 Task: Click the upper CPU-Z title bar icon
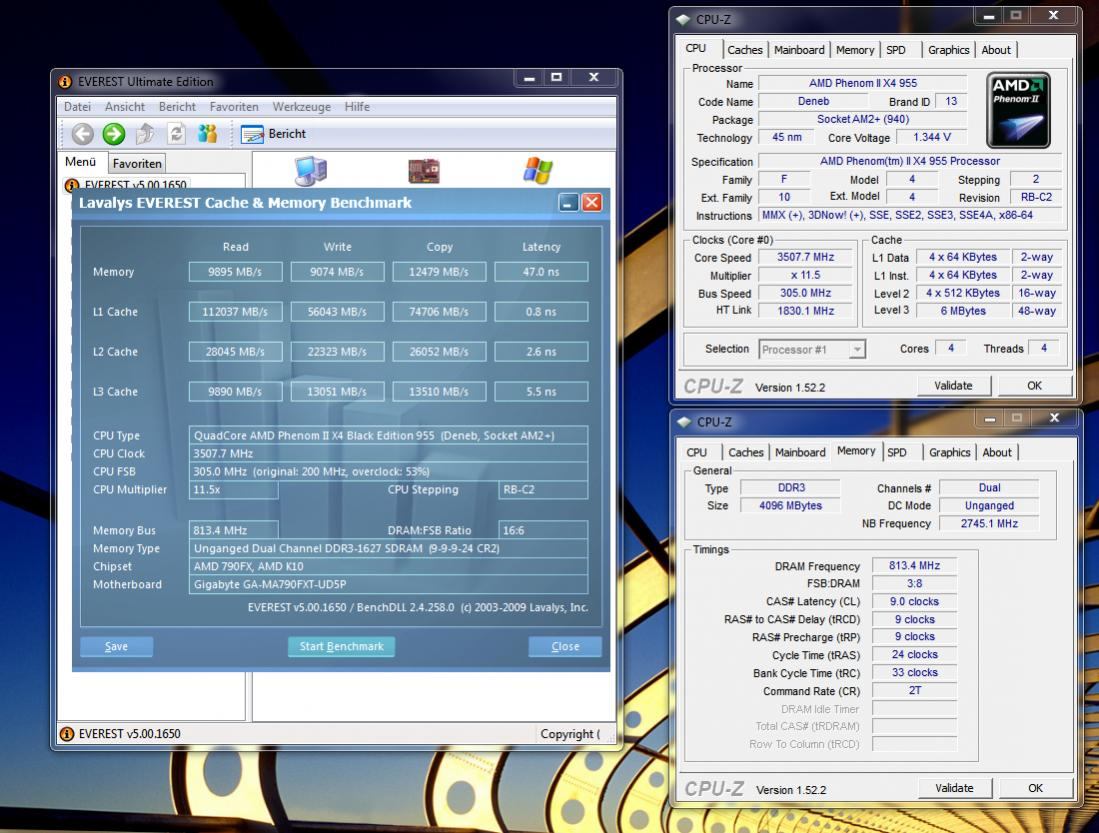pyautogui.click(x=683, y=19)
